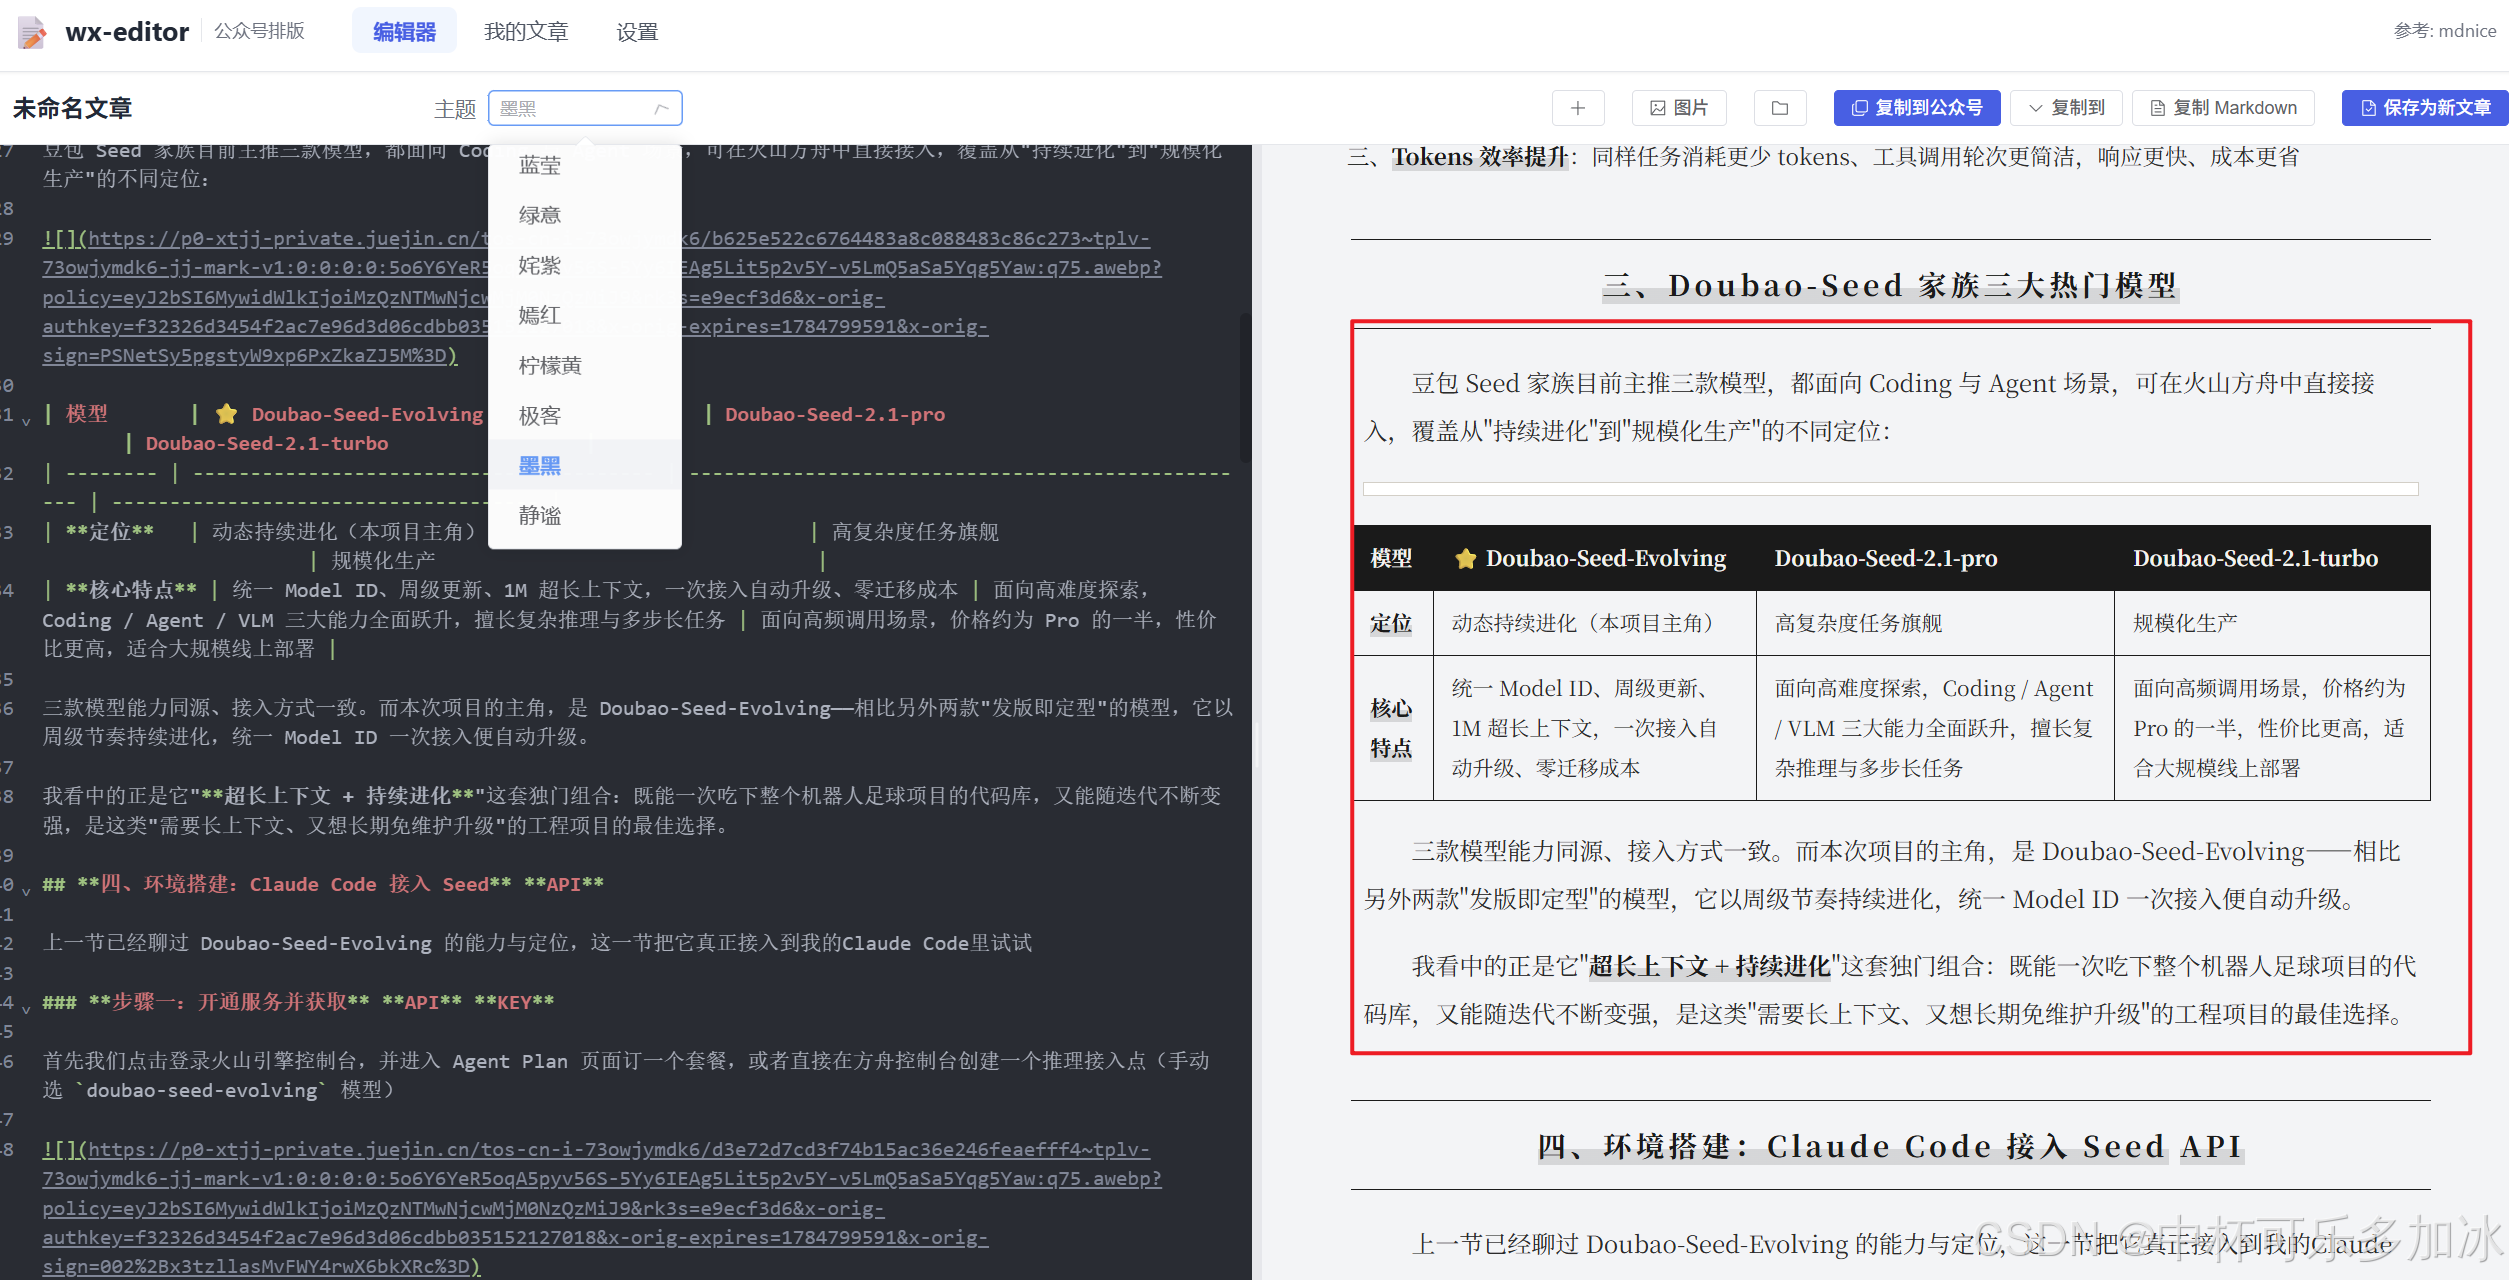Click 复制到公众号 button
Viewport: 2509px width, 1280px height.
pos(1917,108)
